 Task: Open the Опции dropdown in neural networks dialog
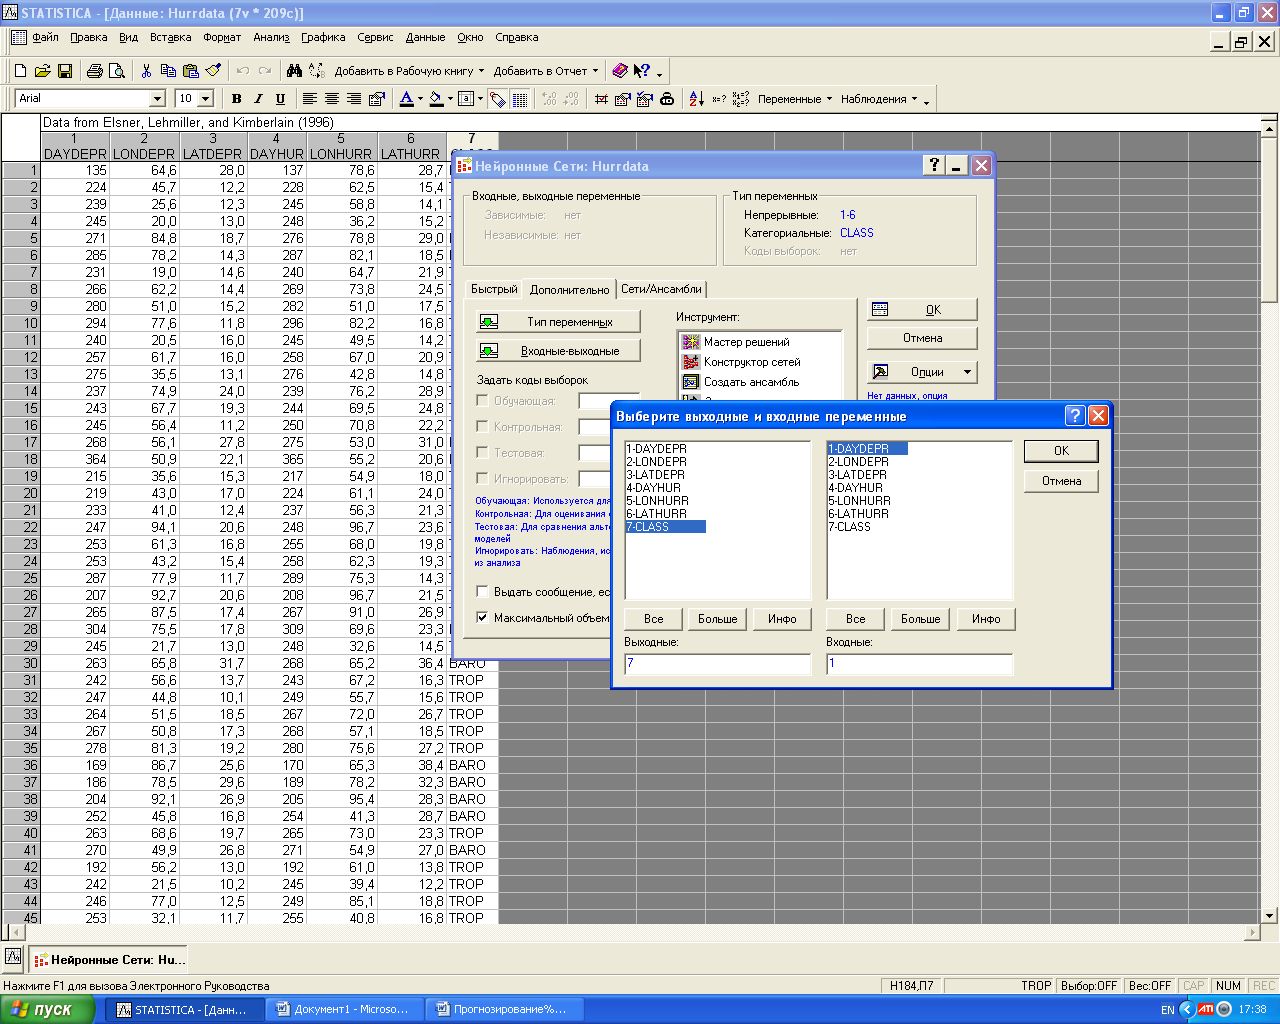tap(922, 372)
